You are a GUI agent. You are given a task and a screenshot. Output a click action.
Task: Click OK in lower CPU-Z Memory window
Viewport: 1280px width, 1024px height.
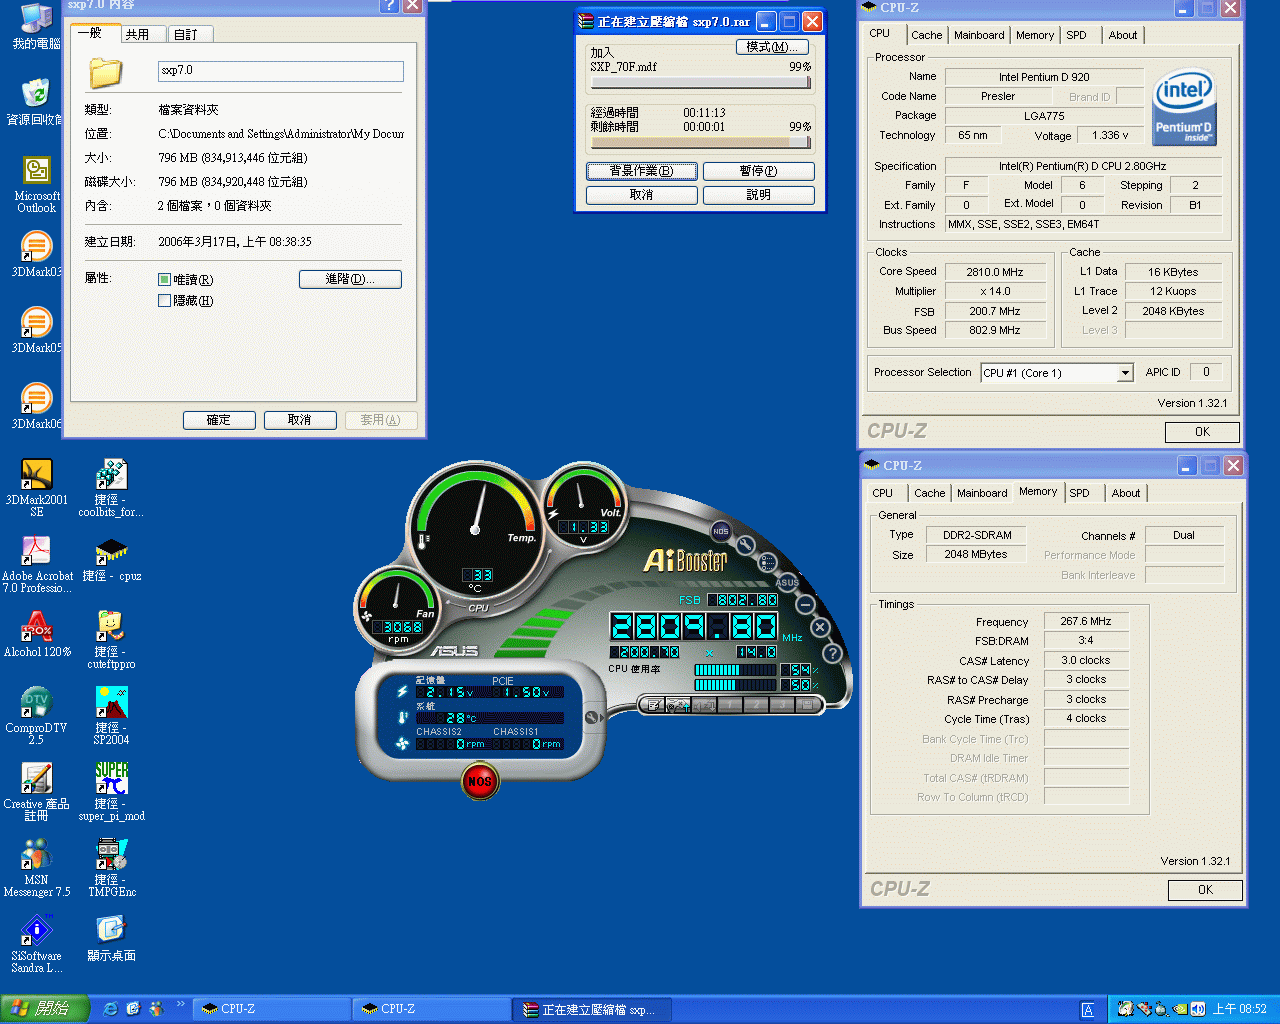(1205, 890)
